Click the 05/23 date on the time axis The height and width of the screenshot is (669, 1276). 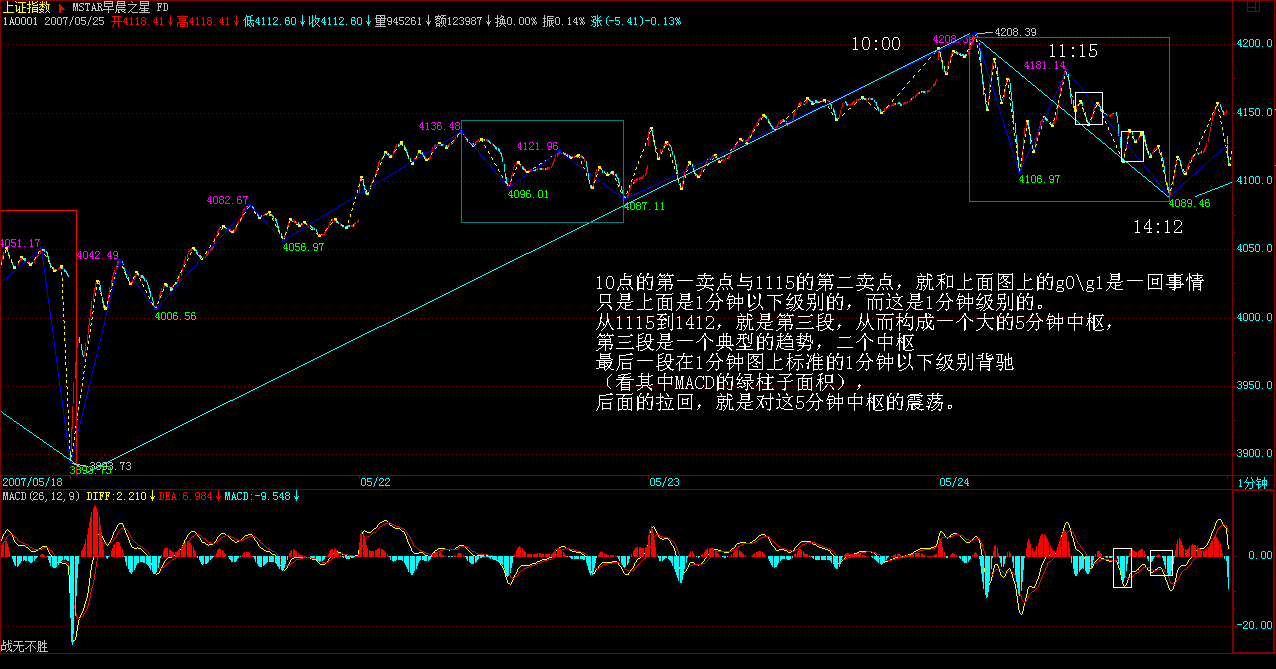click(664, 482)
